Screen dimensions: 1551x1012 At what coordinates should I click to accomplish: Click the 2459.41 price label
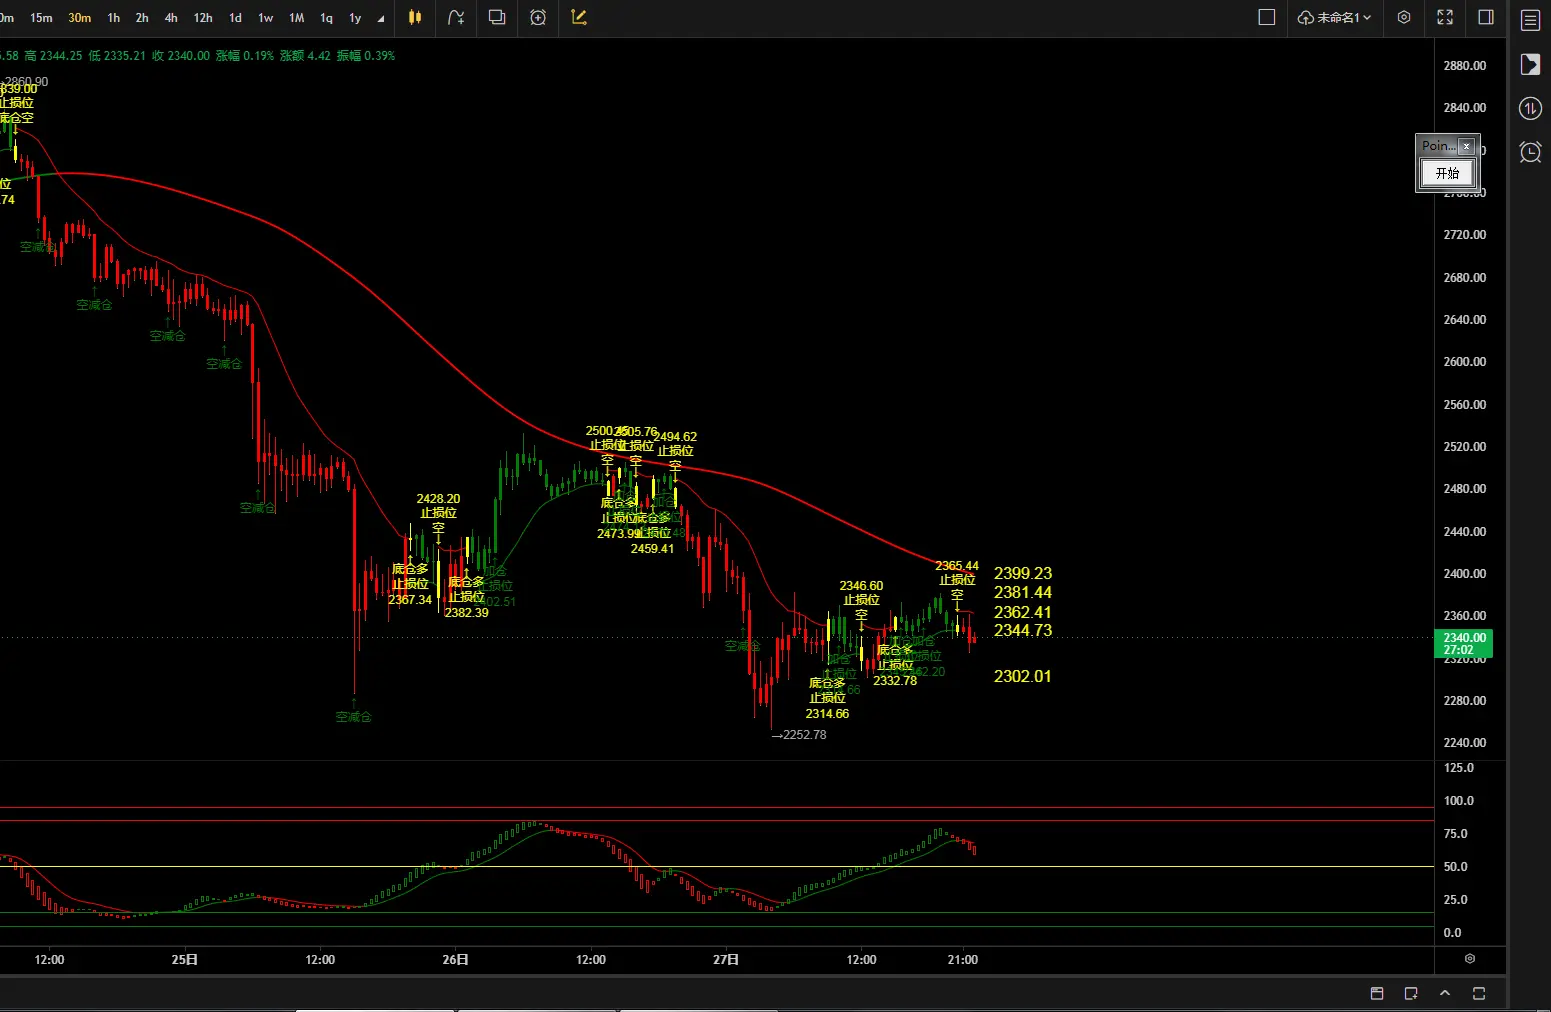[x=652, y=549]
